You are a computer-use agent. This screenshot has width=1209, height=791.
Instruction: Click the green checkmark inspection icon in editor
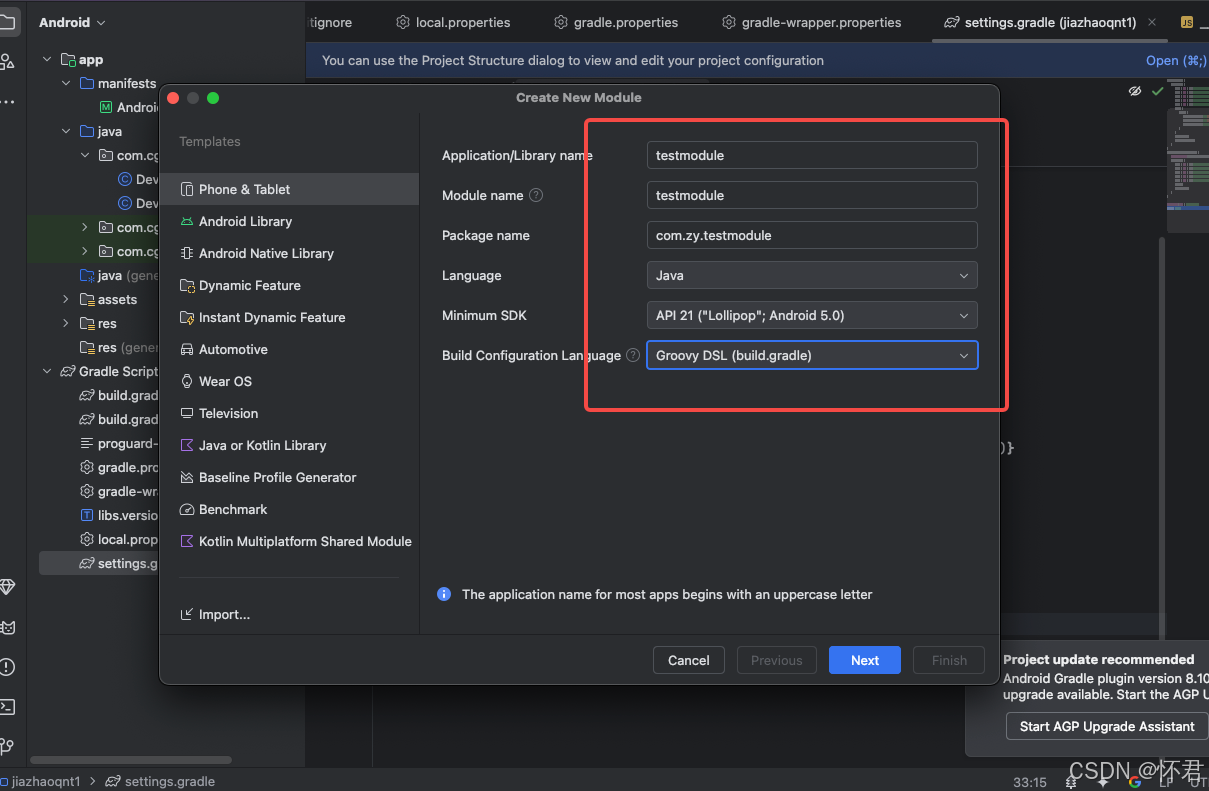[1157, 91]
